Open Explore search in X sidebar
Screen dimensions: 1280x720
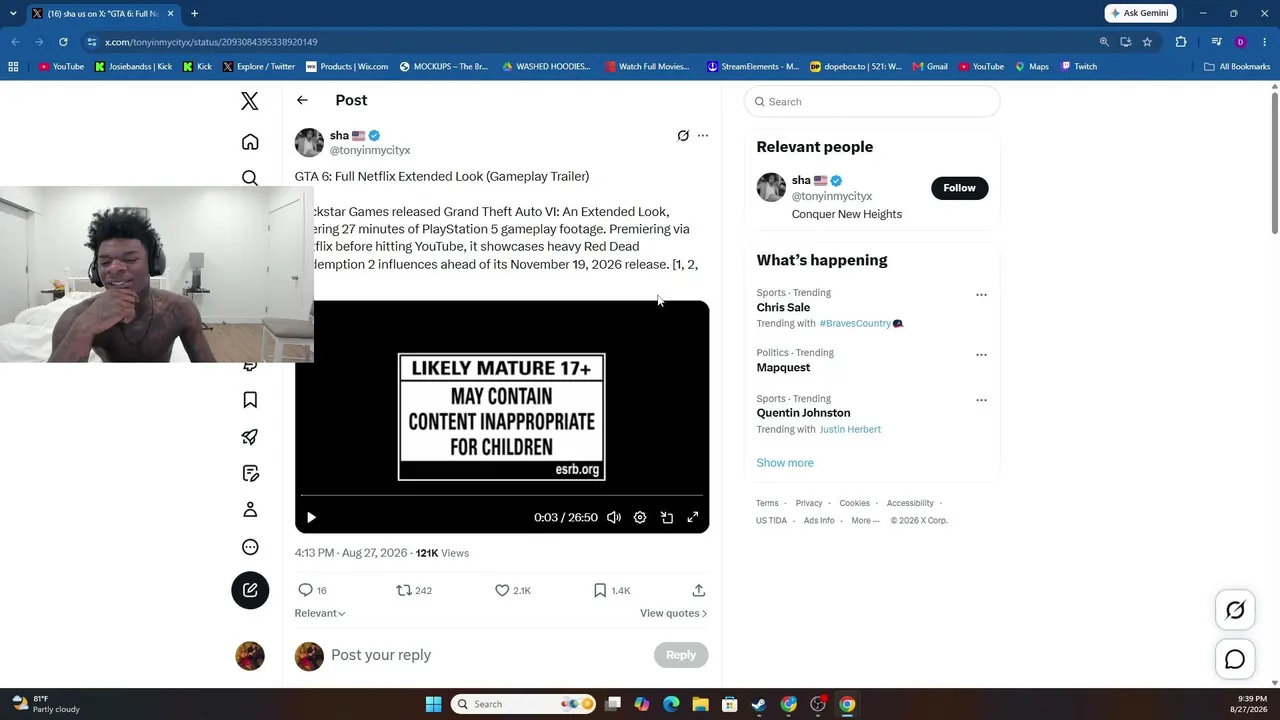pyautogui.click(x=250, y=178)
